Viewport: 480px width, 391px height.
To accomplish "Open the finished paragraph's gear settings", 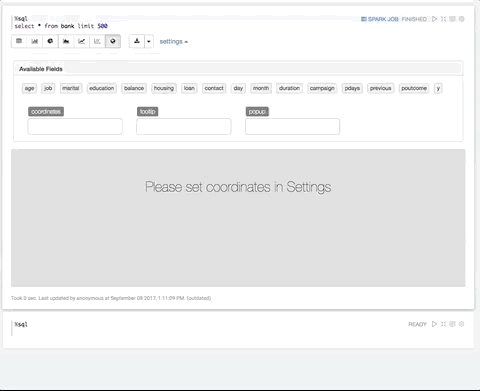I will click(462, 19).
